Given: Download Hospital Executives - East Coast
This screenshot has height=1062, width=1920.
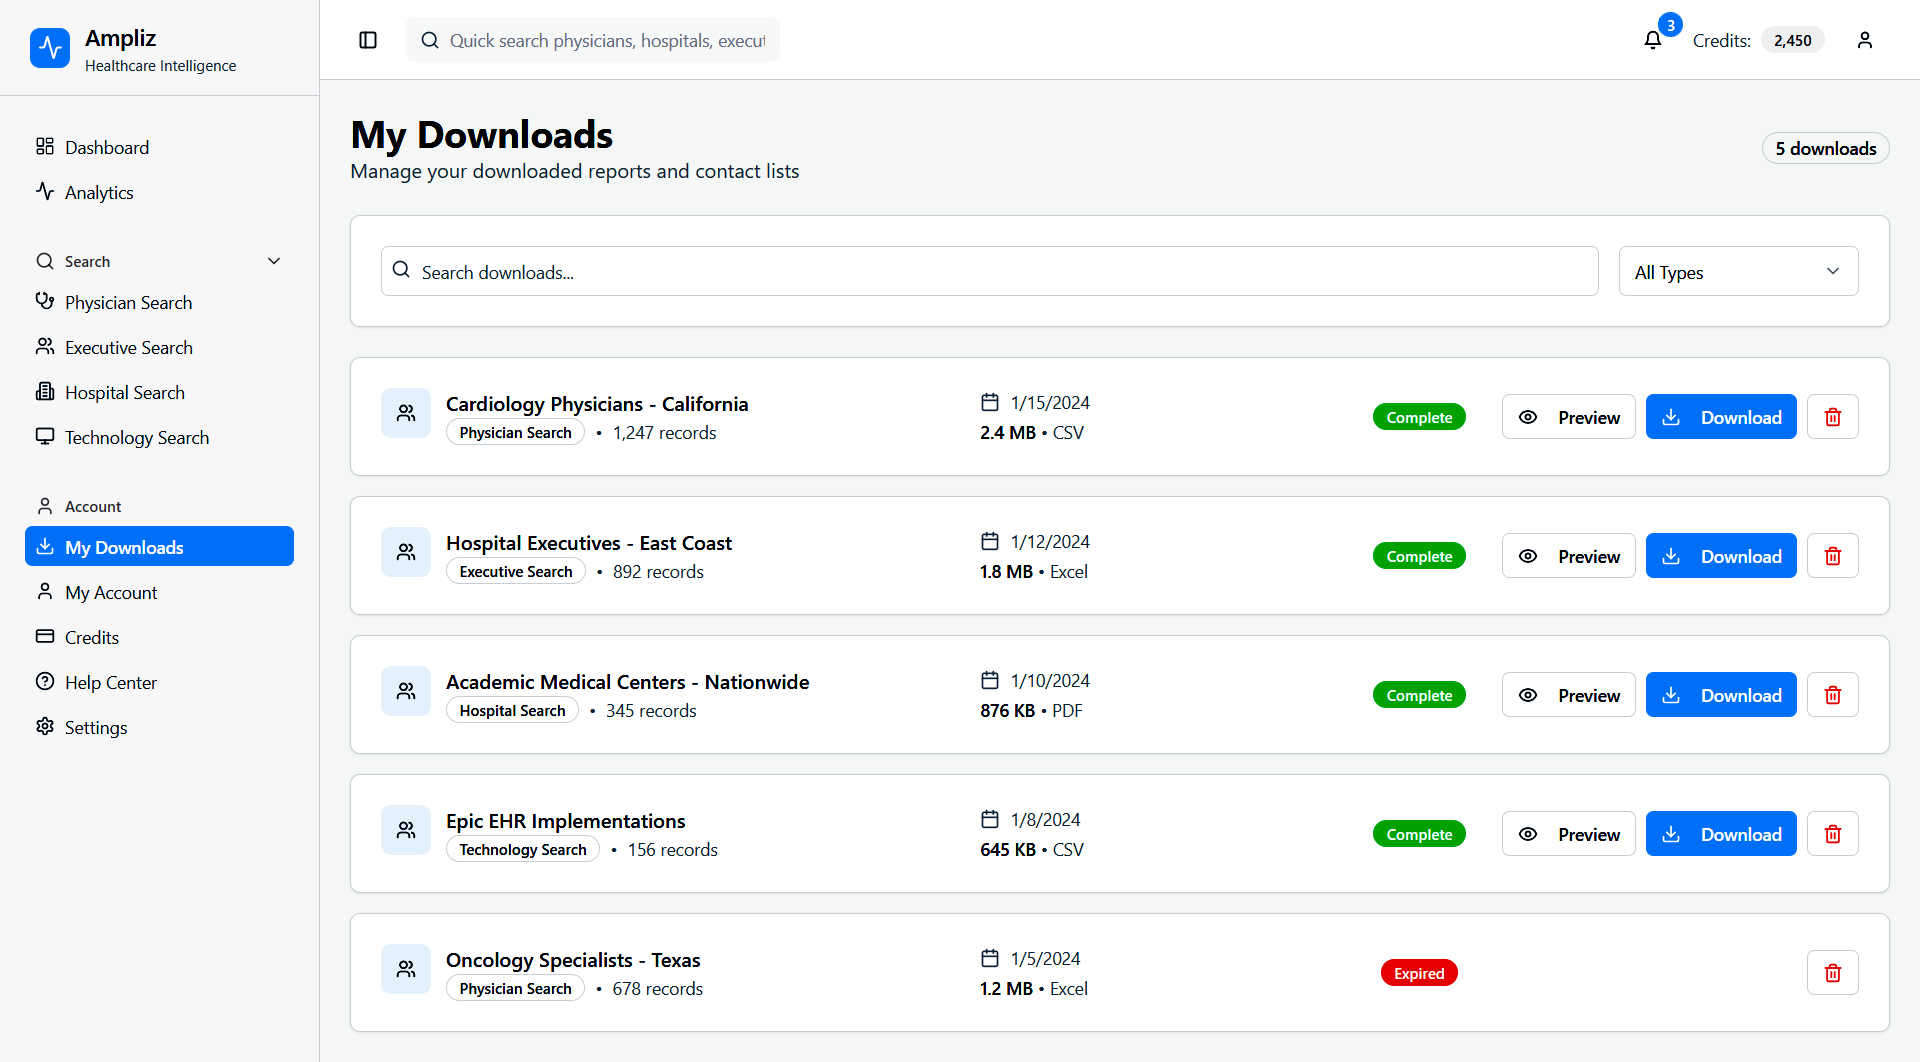Looking at the screenshot, I should (1720, 556).
